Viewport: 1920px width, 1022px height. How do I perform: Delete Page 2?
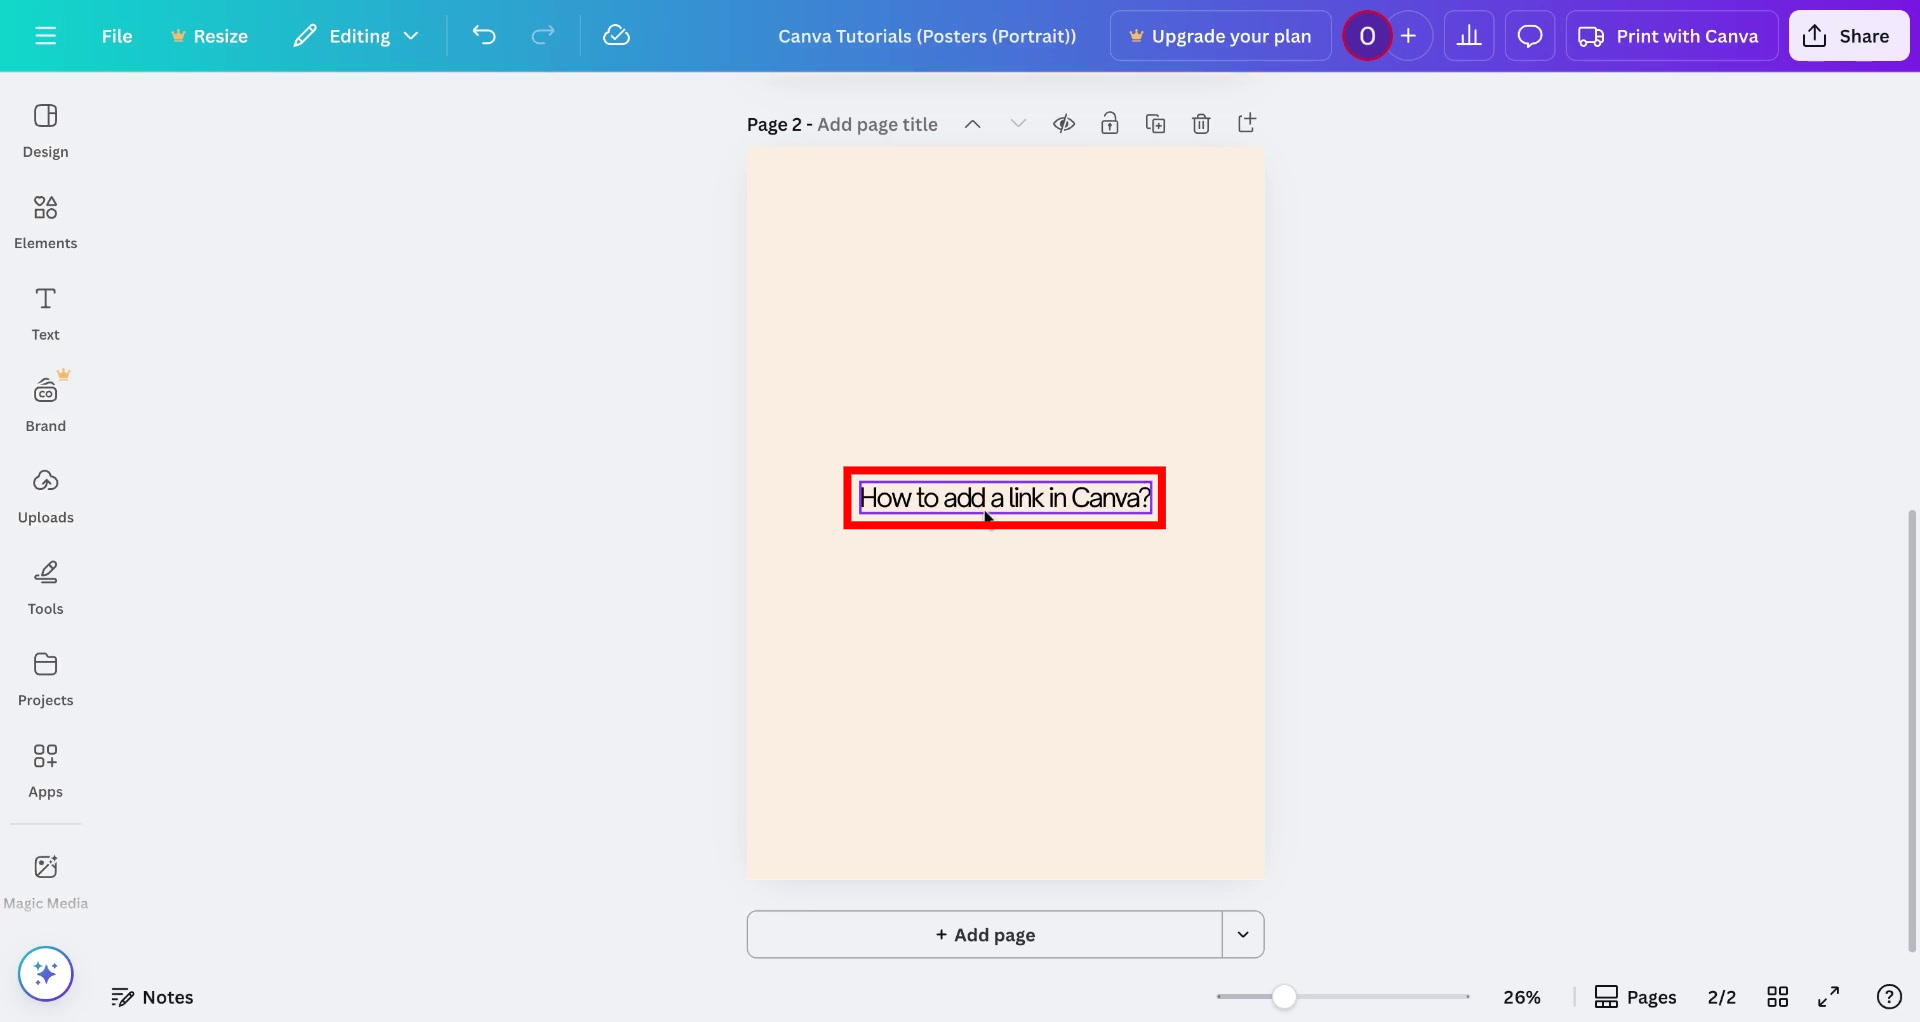tap(1201, 123)
